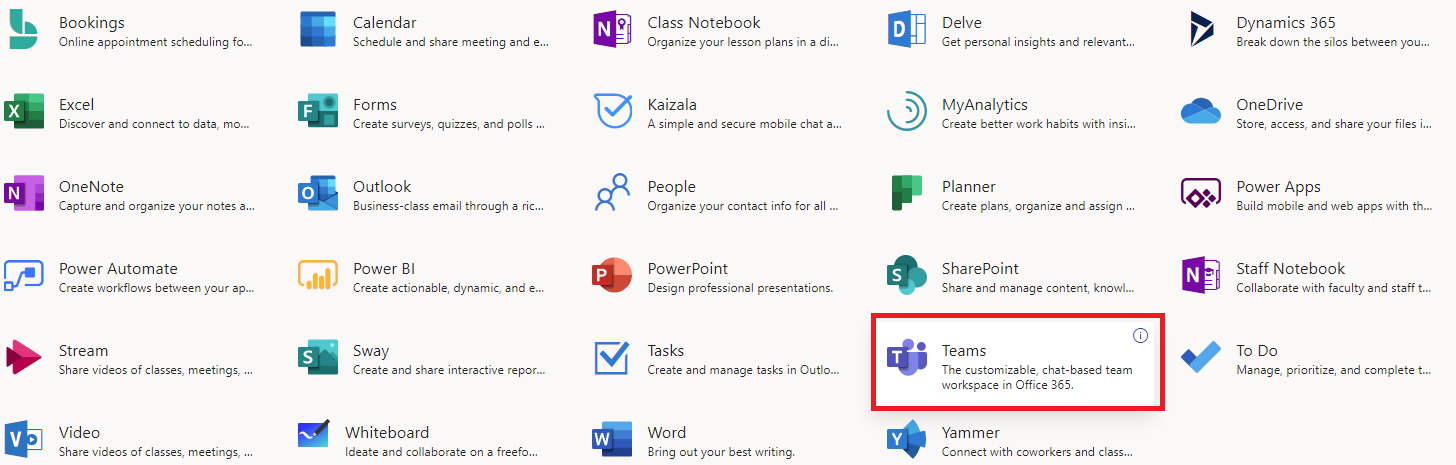Select the Dynamics 365 title
Screen dimensions: 1456x465
[1285, 22]
